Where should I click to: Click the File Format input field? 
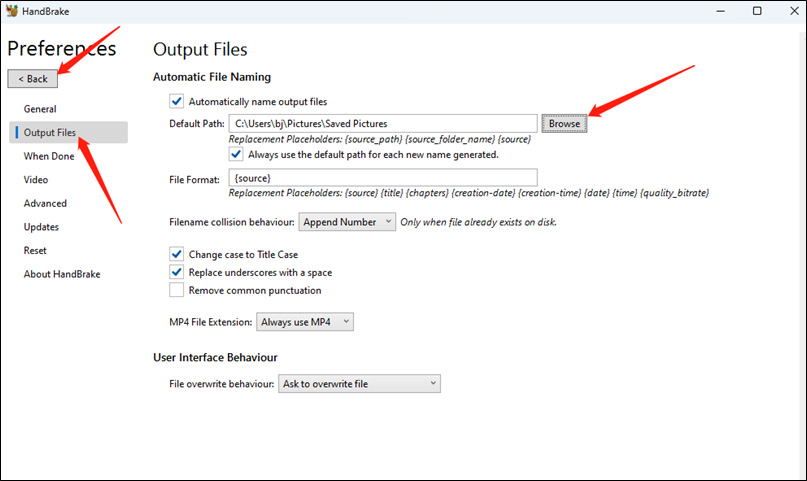coord(383,177)
